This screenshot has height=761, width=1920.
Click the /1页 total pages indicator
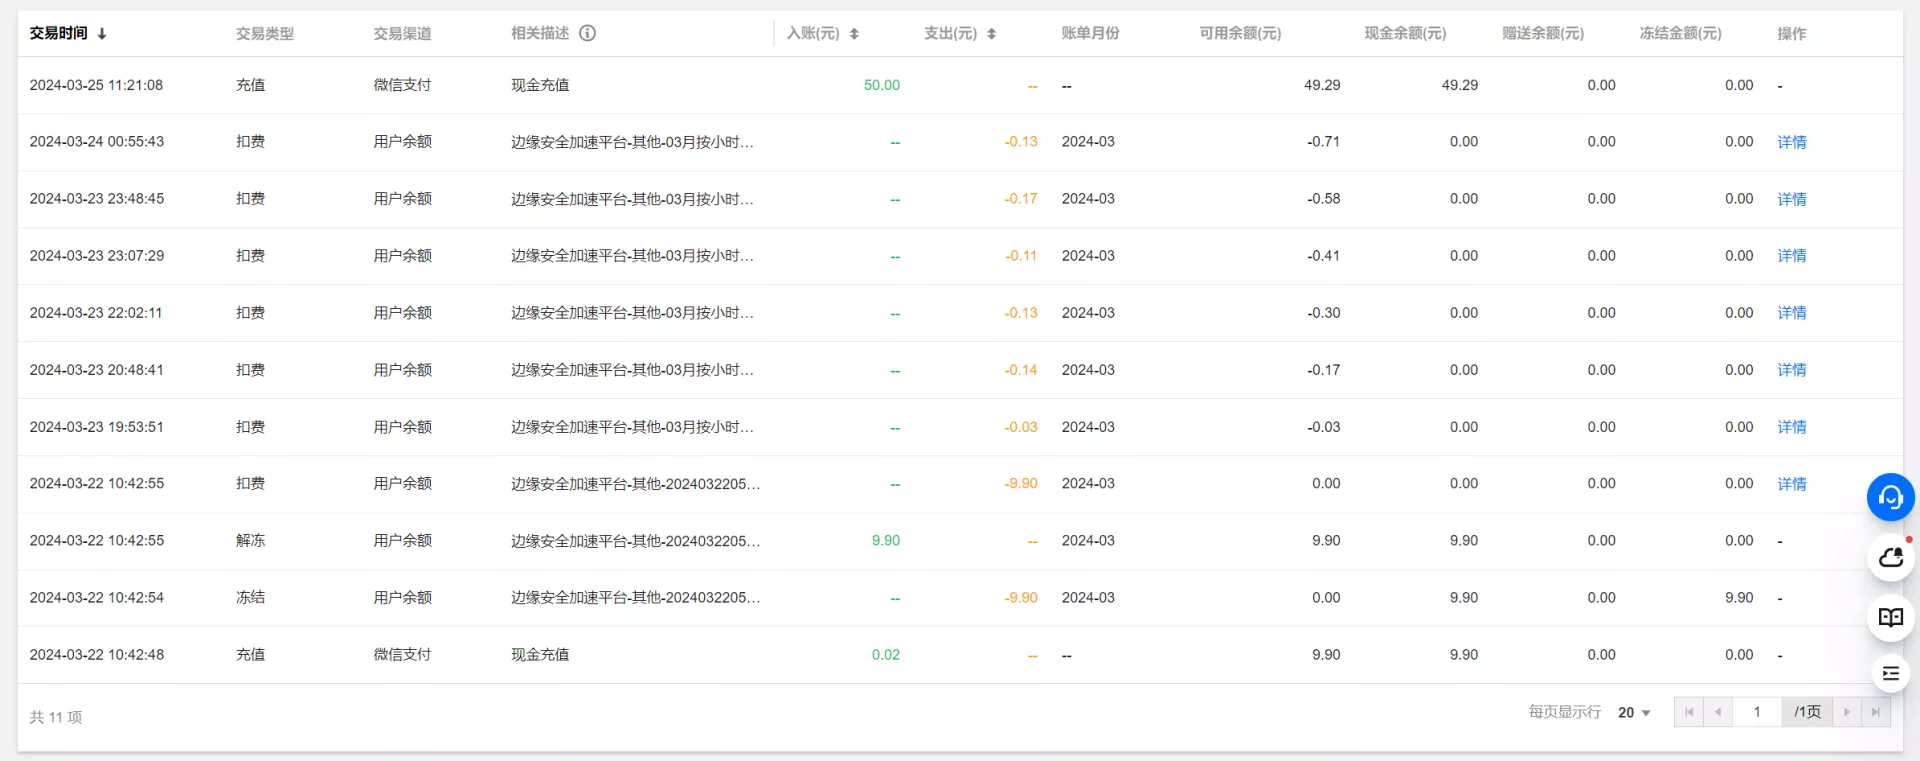coord(1807,712)
